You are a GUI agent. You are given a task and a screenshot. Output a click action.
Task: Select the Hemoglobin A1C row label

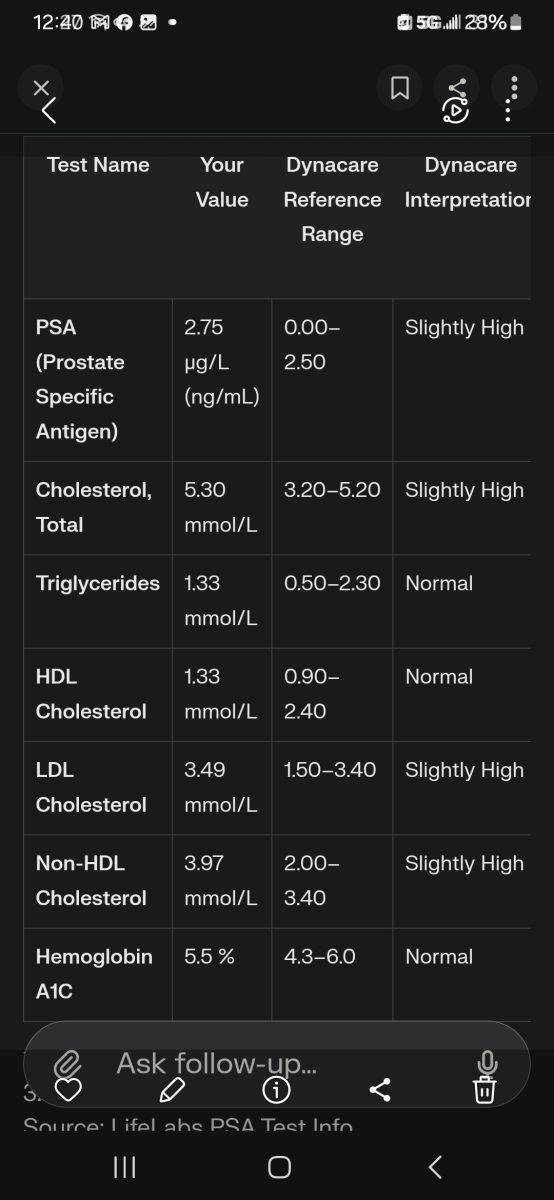click(x=94, y=974)
